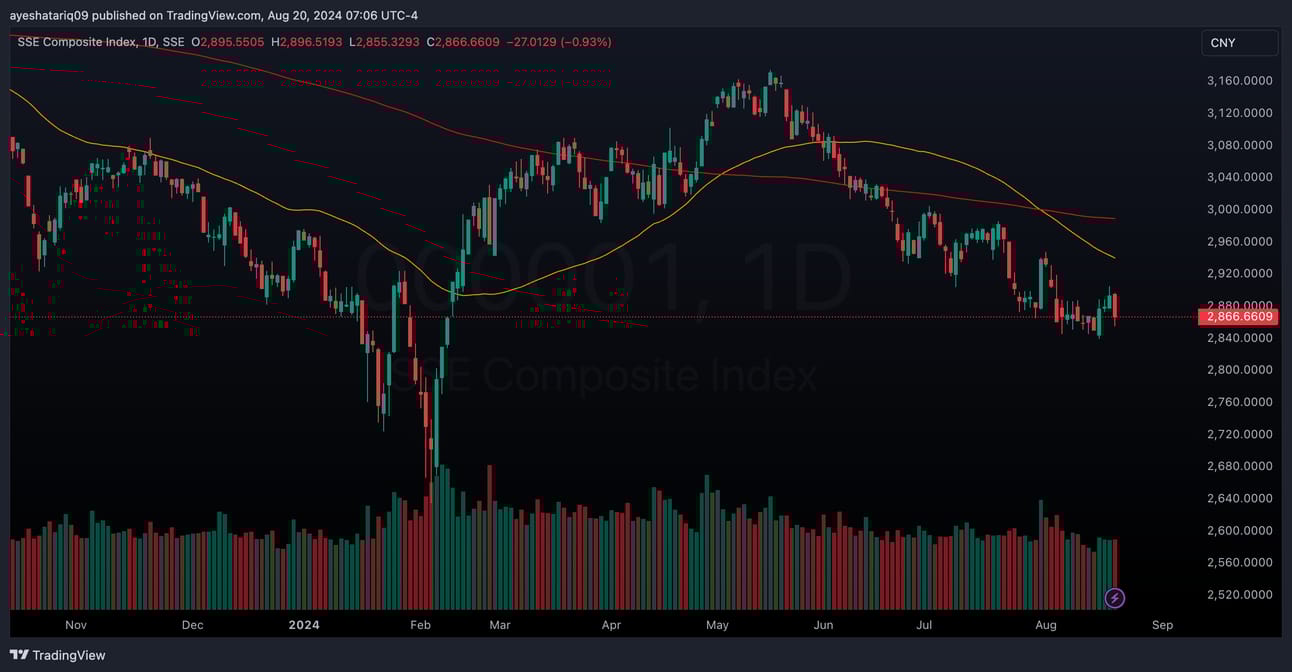
Task: Click the 2,800.0000 price axis label
Action: (1239, 370)
